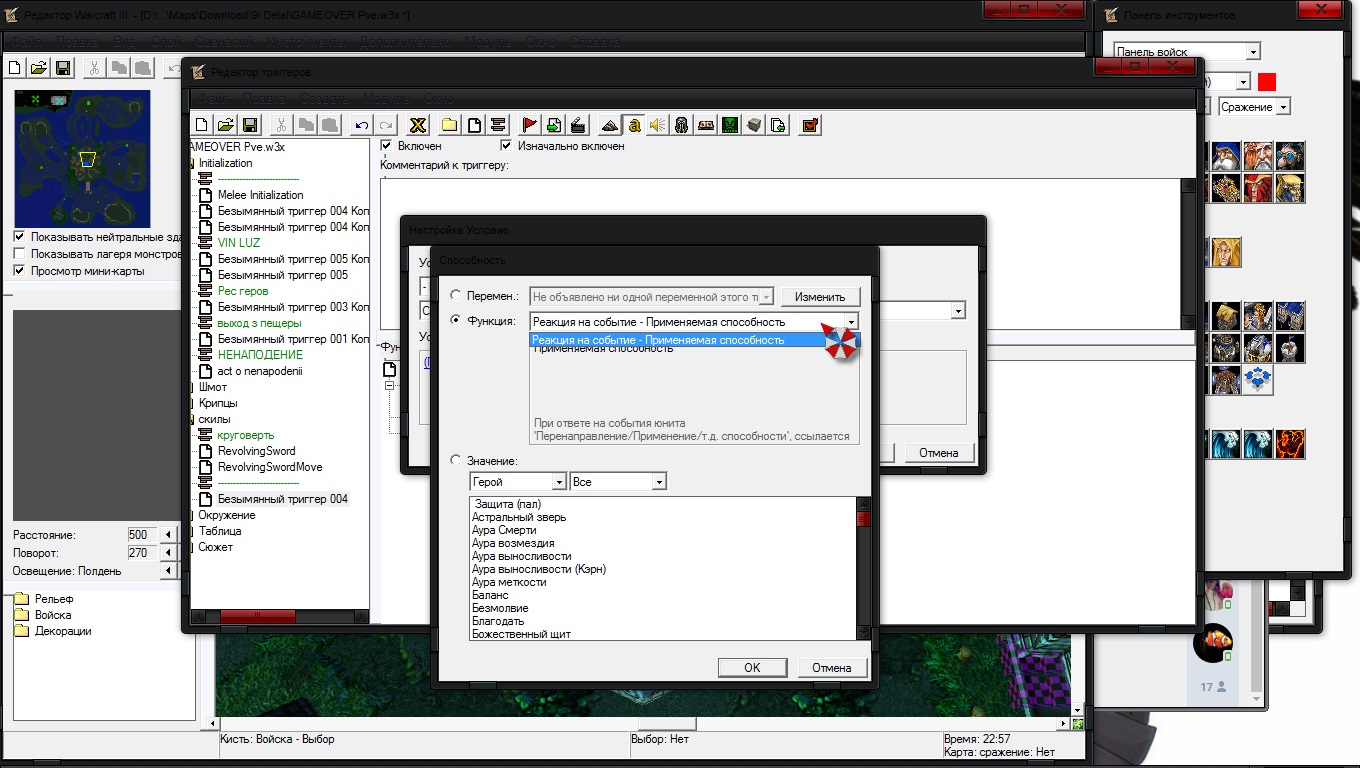The width and height of the screenshot is (1360, 768).
Task: Uncheck 'Показывать нейтральные зда…' option
Action: [x=20, y=237]
